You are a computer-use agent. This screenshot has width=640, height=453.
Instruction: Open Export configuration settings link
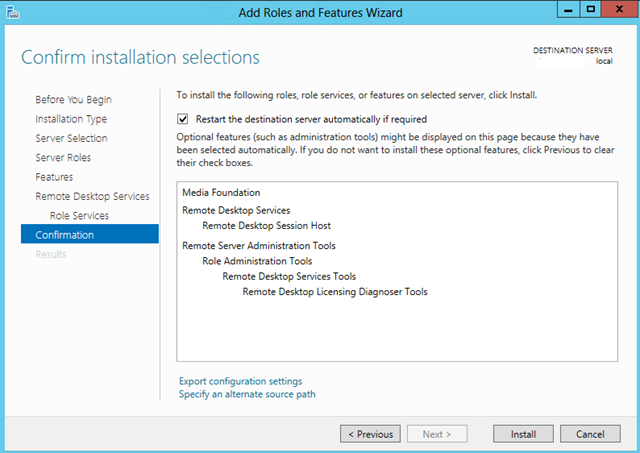(x=240, y=381)
